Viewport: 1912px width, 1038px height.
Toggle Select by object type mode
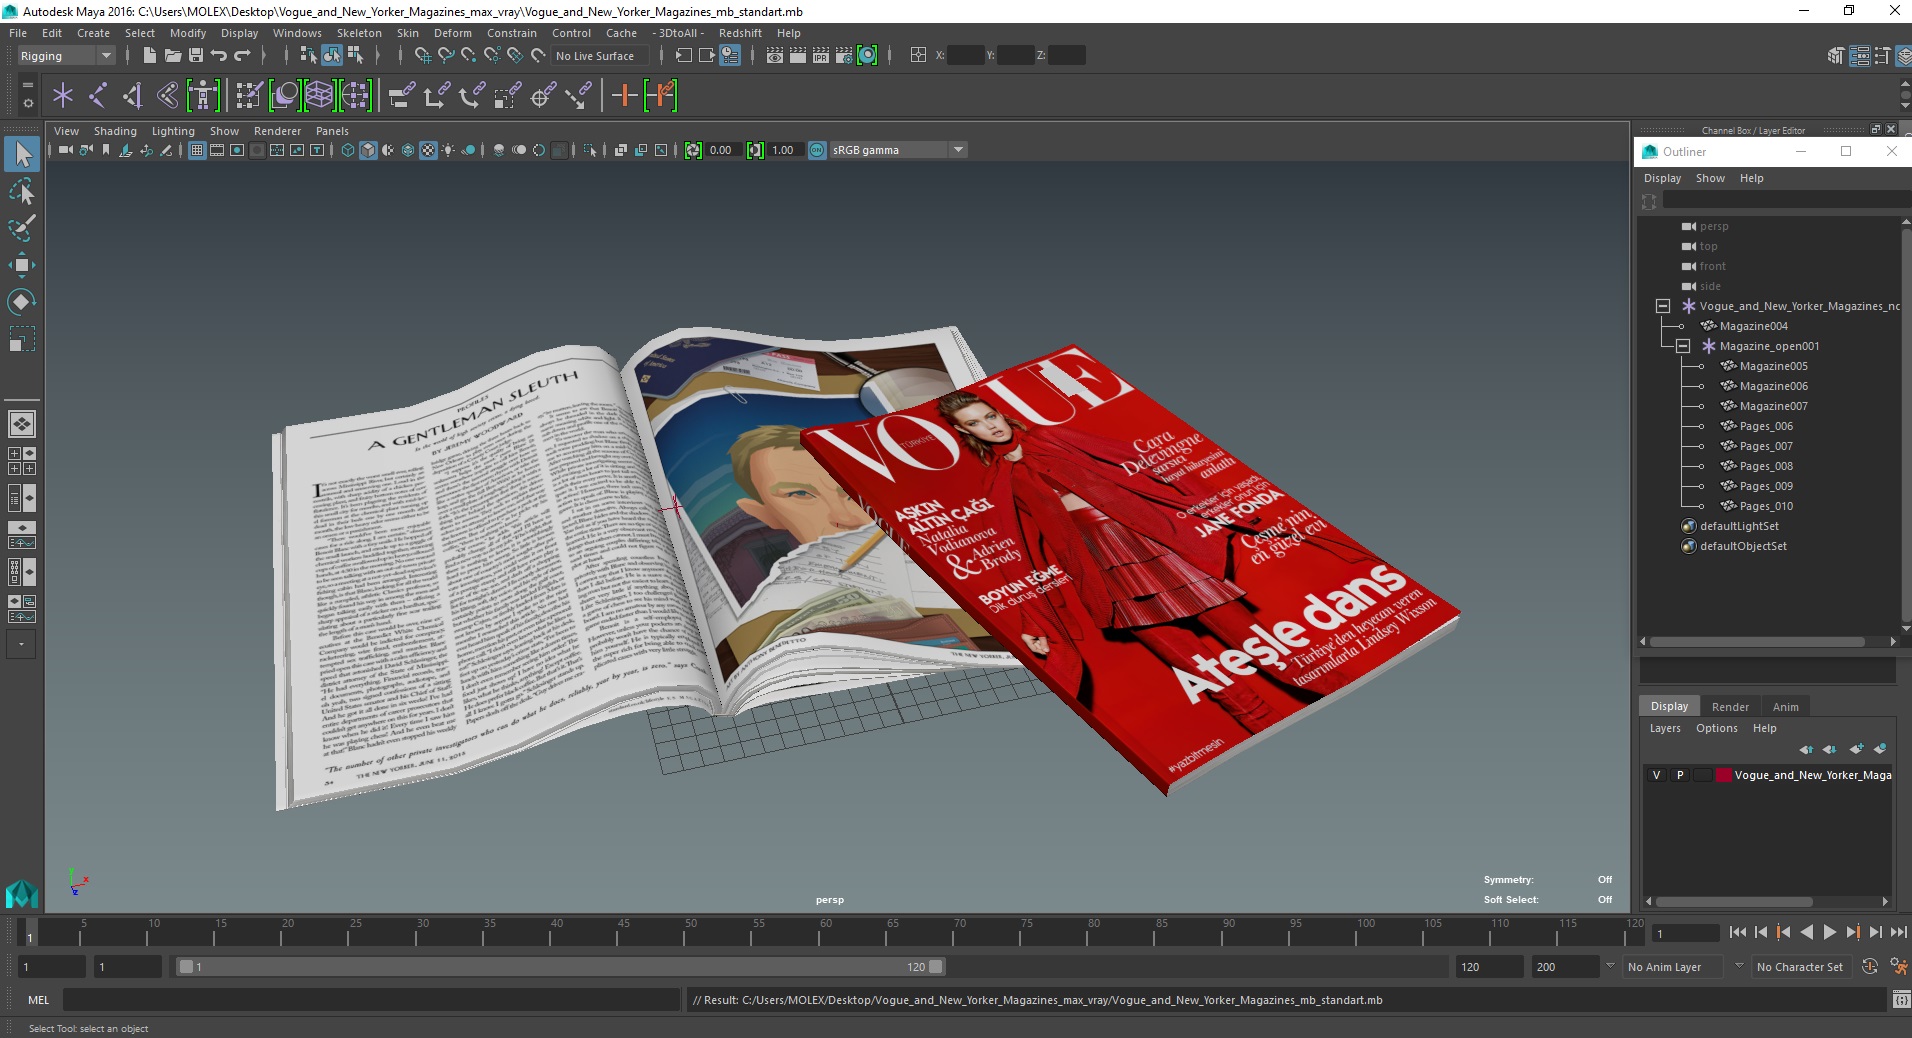331,56
